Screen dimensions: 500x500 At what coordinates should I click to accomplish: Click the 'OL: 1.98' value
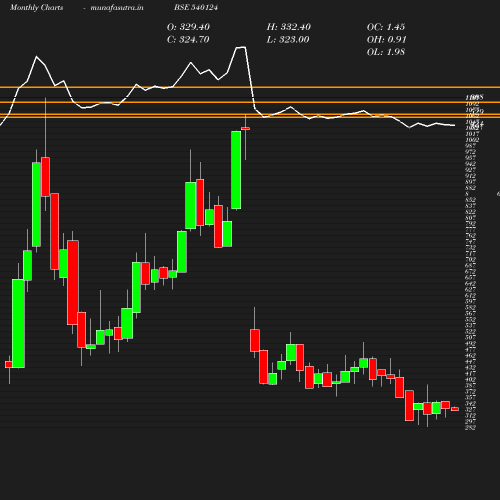click(x=386, y=52)
